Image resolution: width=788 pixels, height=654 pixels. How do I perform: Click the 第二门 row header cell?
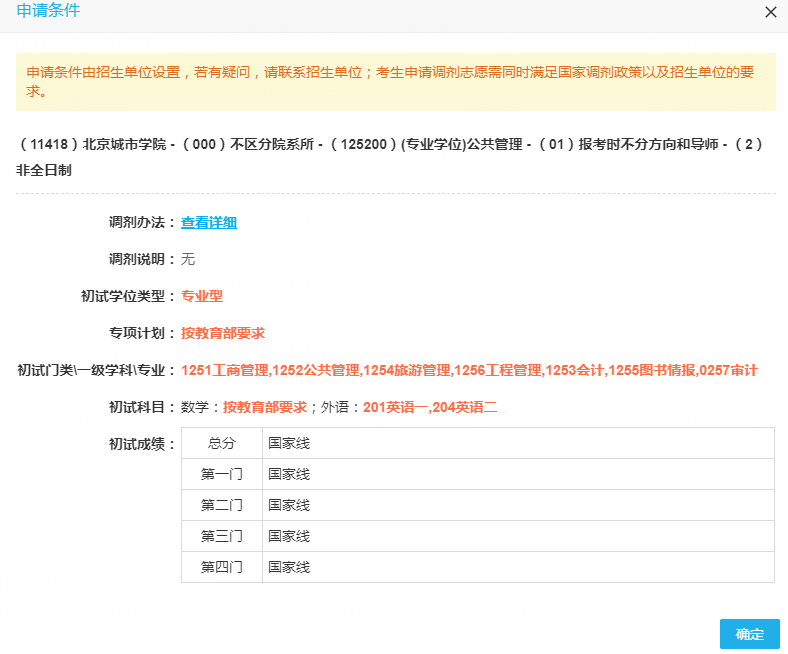(222, 505)
